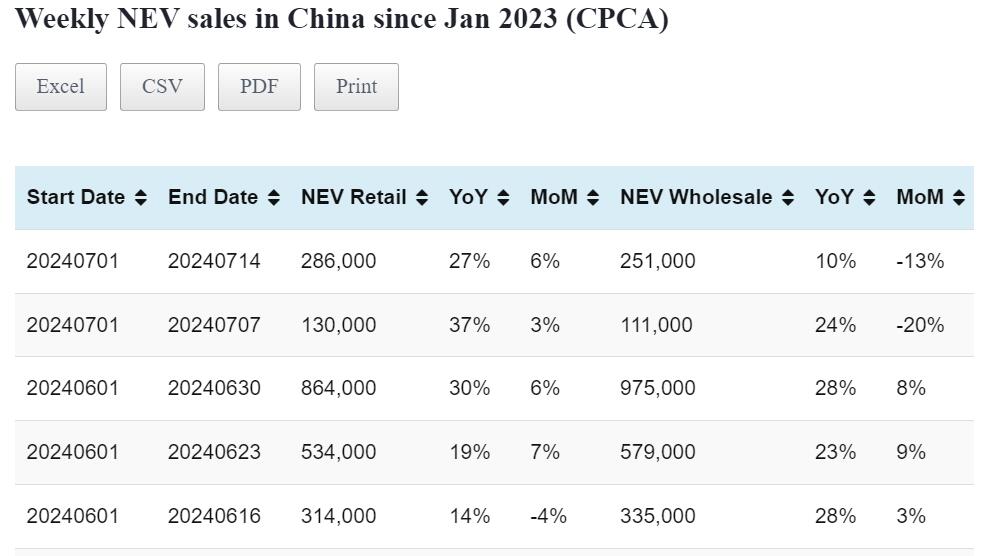Click the sort arrows next to End Date
Image resolution: width=982 pixels, height=556 pixels.
tap(274, 198)
